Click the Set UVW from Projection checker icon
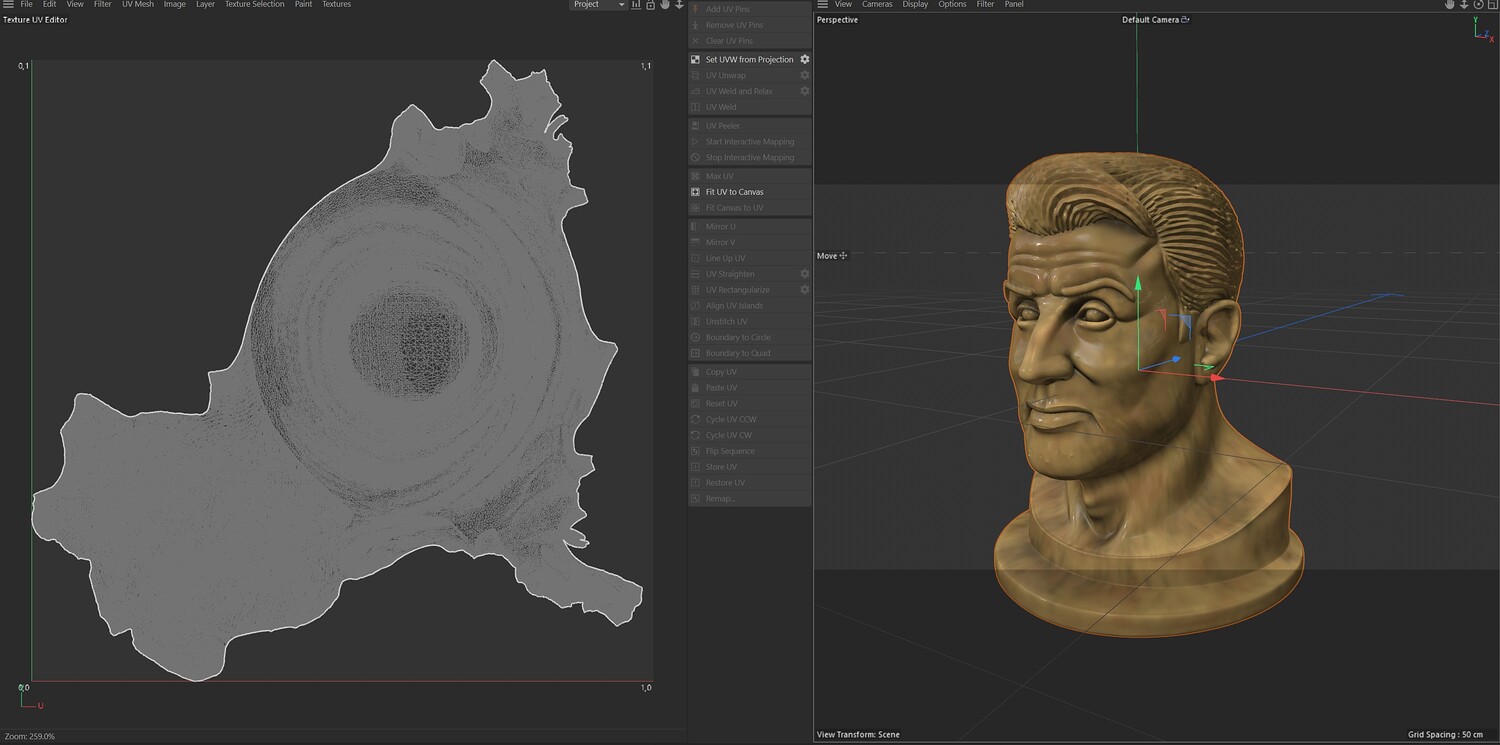The image size is (1500, 745). [x=695, y=60]
